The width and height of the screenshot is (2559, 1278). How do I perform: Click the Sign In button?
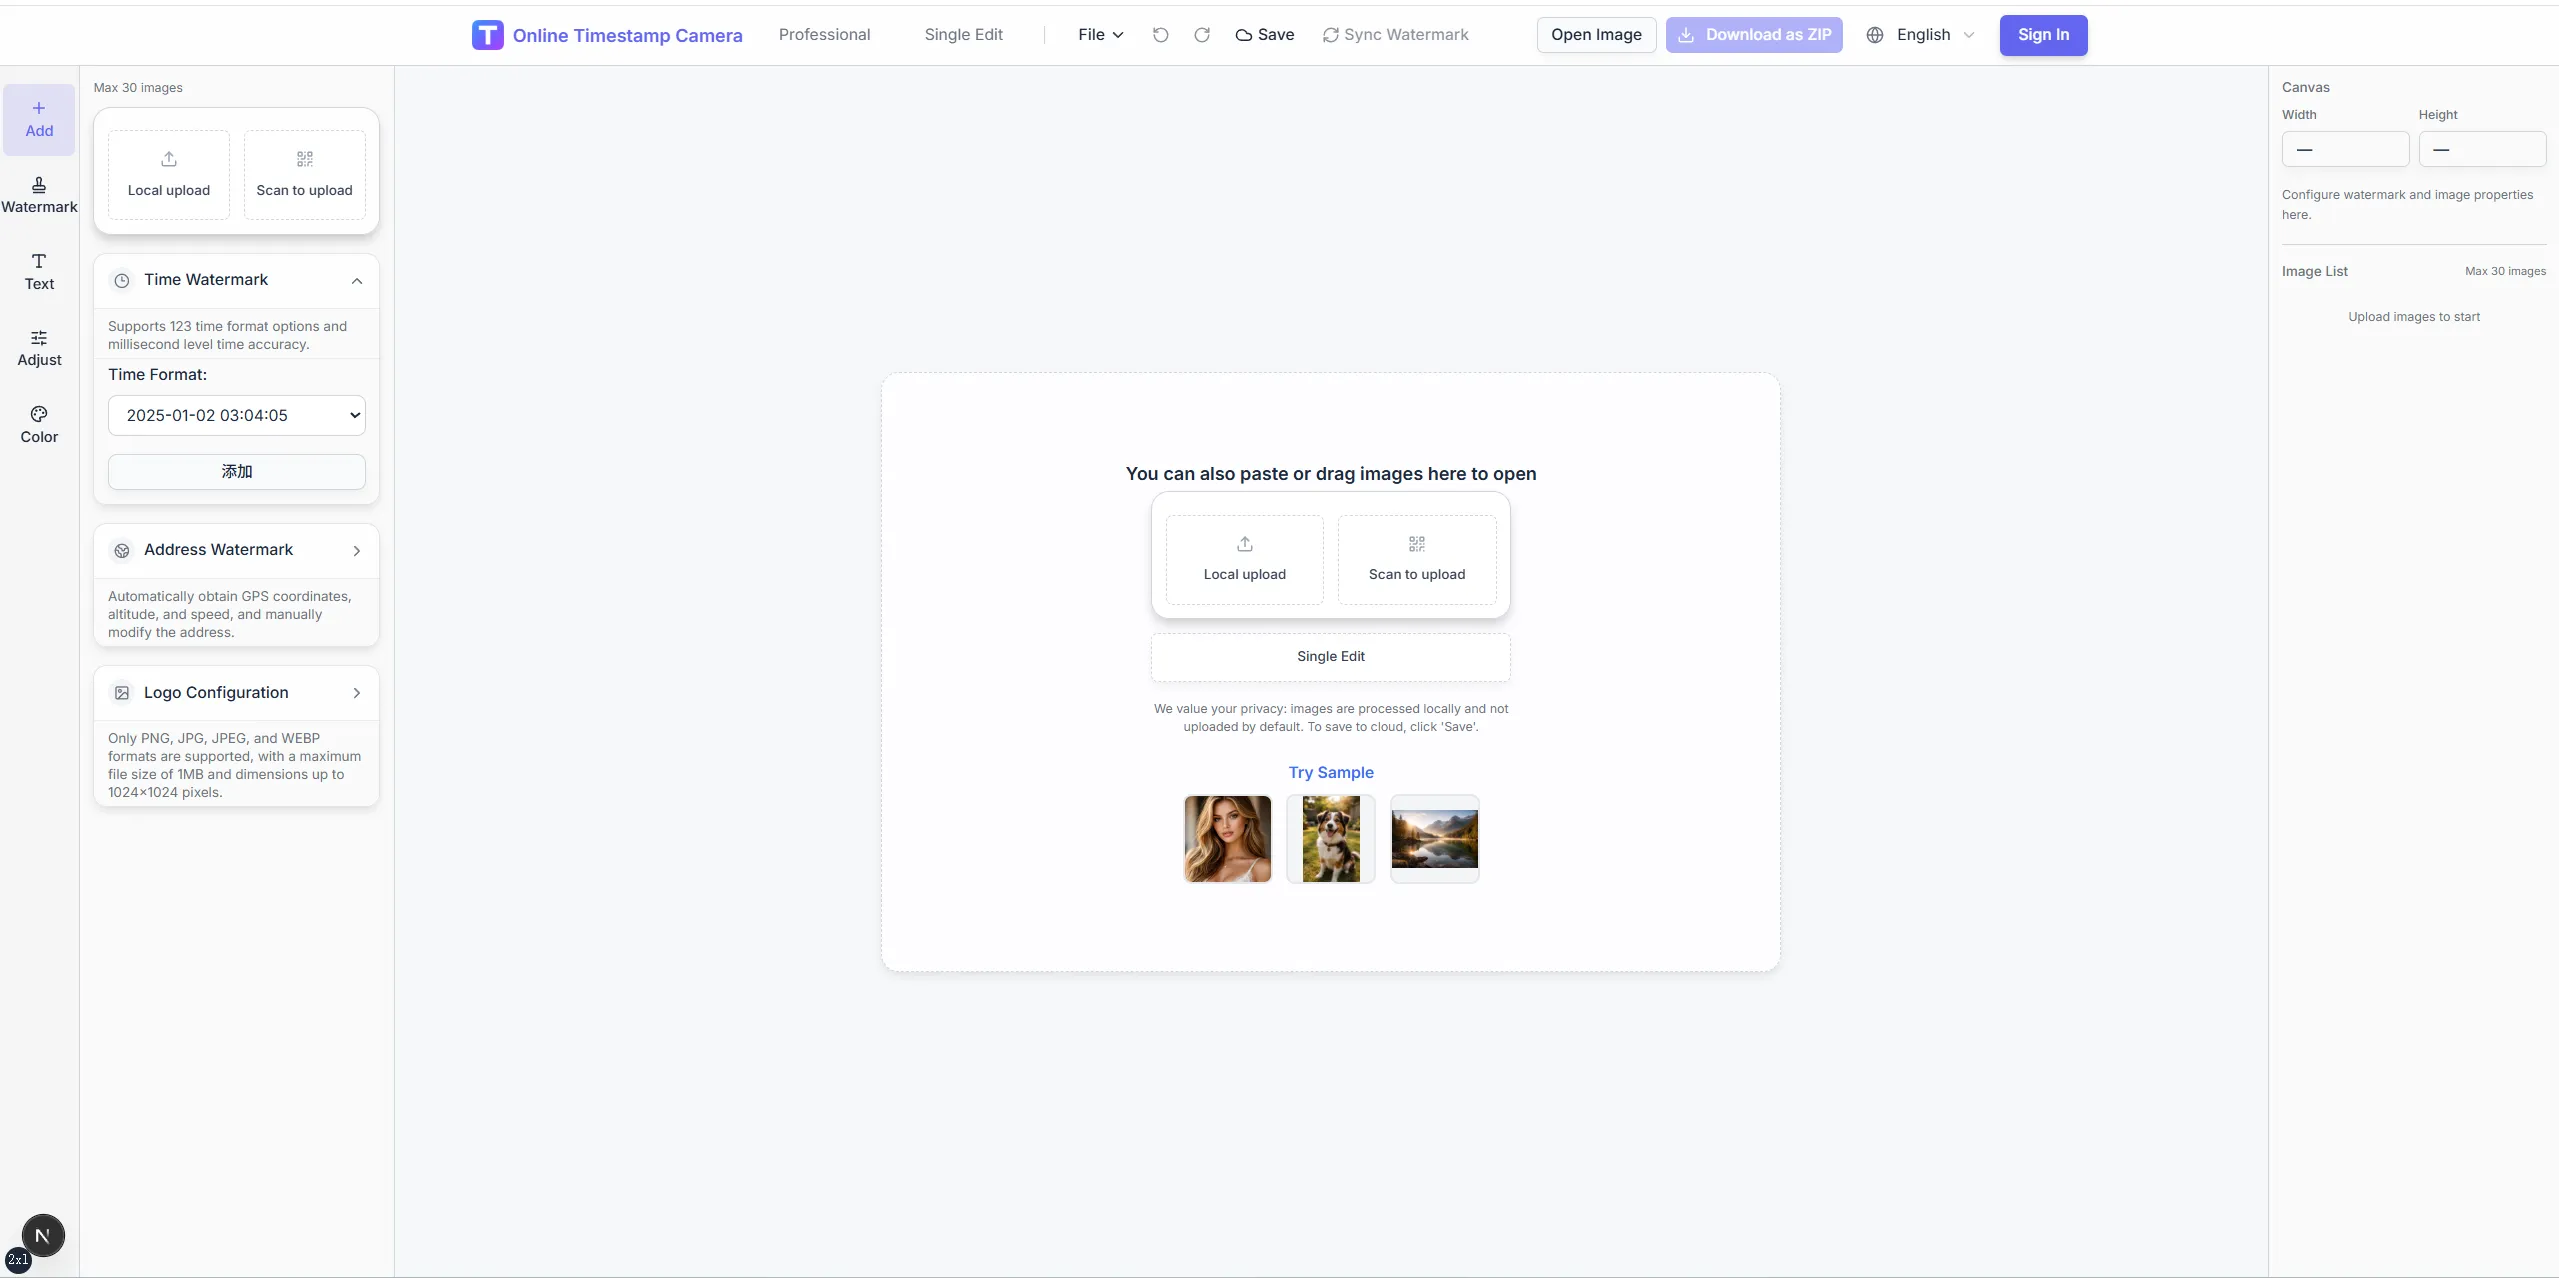(x=2043, y=35)
